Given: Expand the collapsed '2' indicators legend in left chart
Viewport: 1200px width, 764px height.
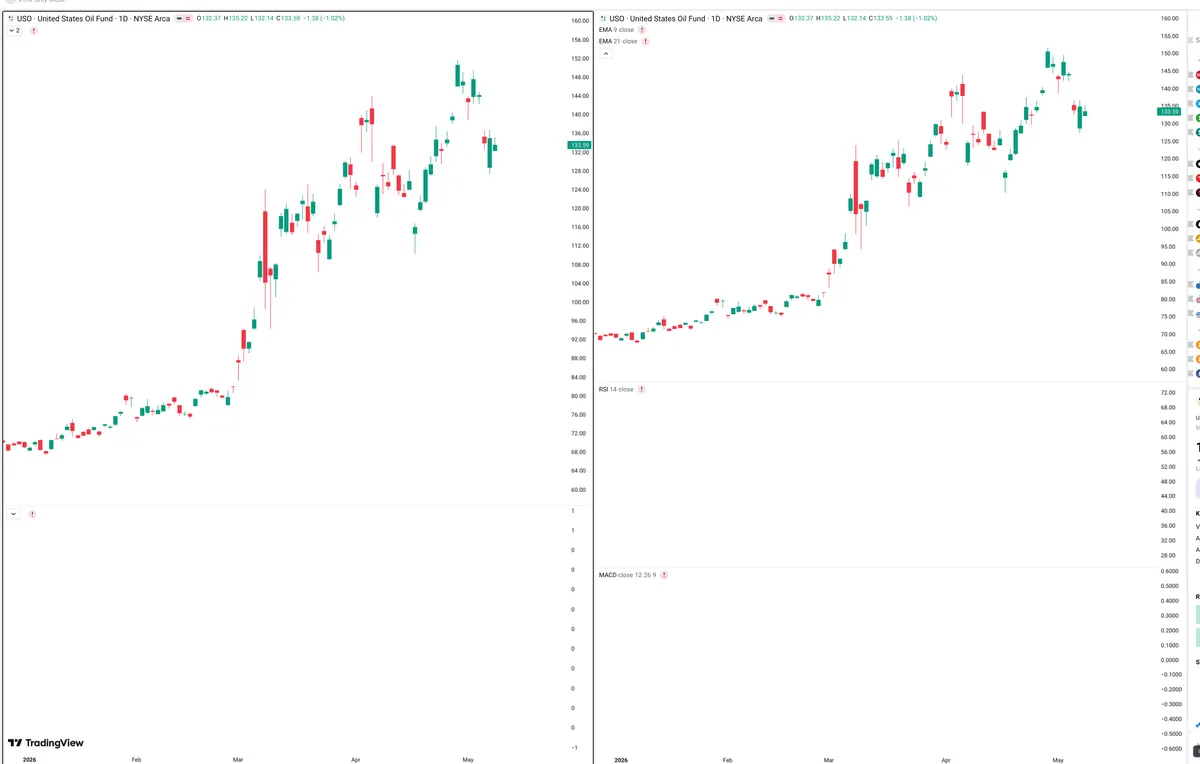Looking at the screenshot, I should pos(15,31).
